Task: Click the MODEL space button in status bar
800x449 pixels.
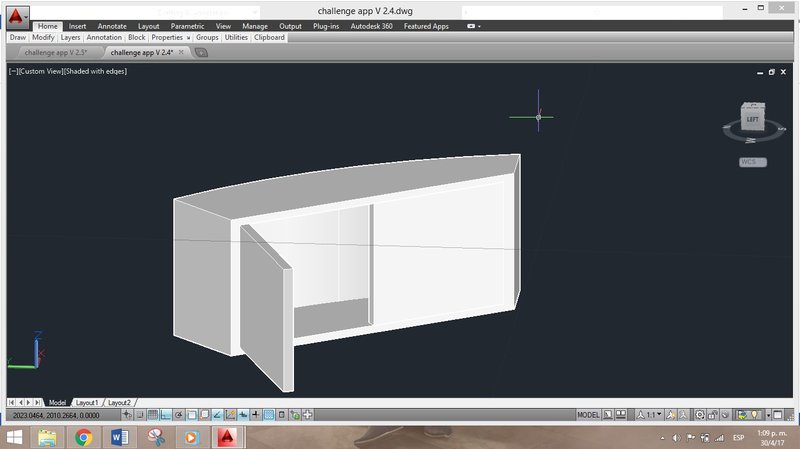Action: pos(589,414)
